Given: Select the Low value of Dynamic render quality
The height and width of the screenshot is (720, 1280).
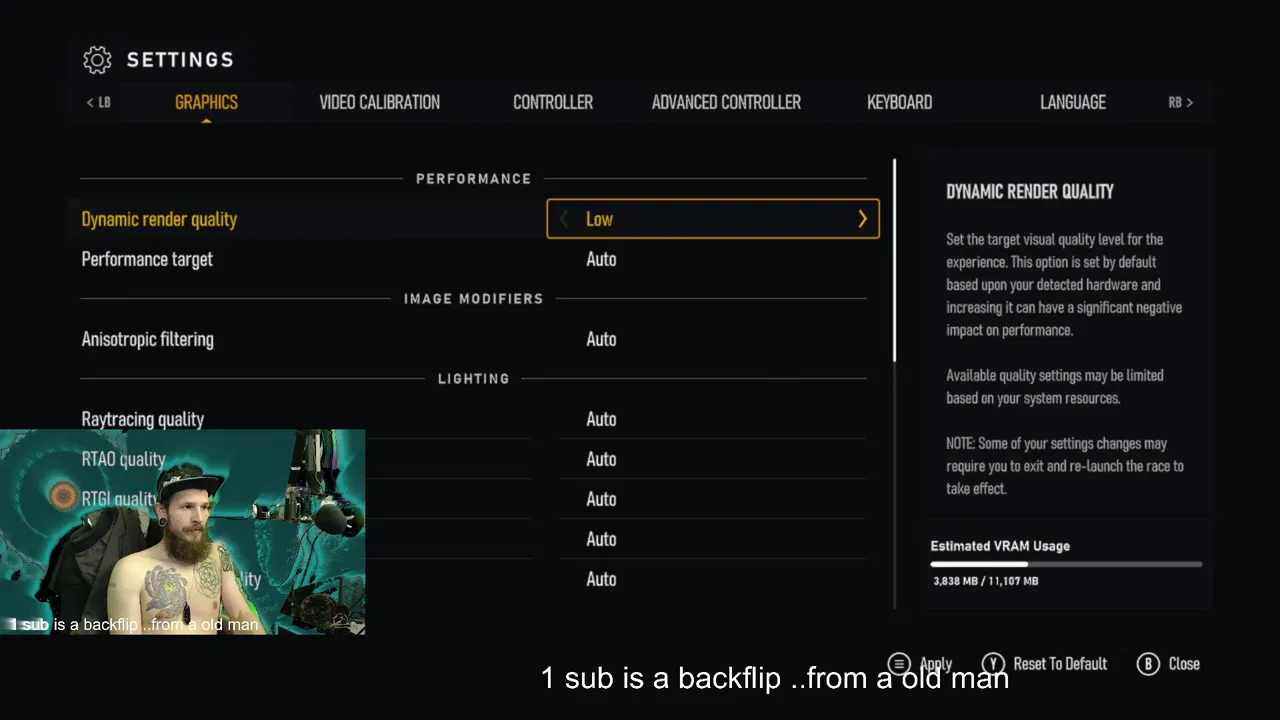Looking at the screenshot, I should pos(599,219).
